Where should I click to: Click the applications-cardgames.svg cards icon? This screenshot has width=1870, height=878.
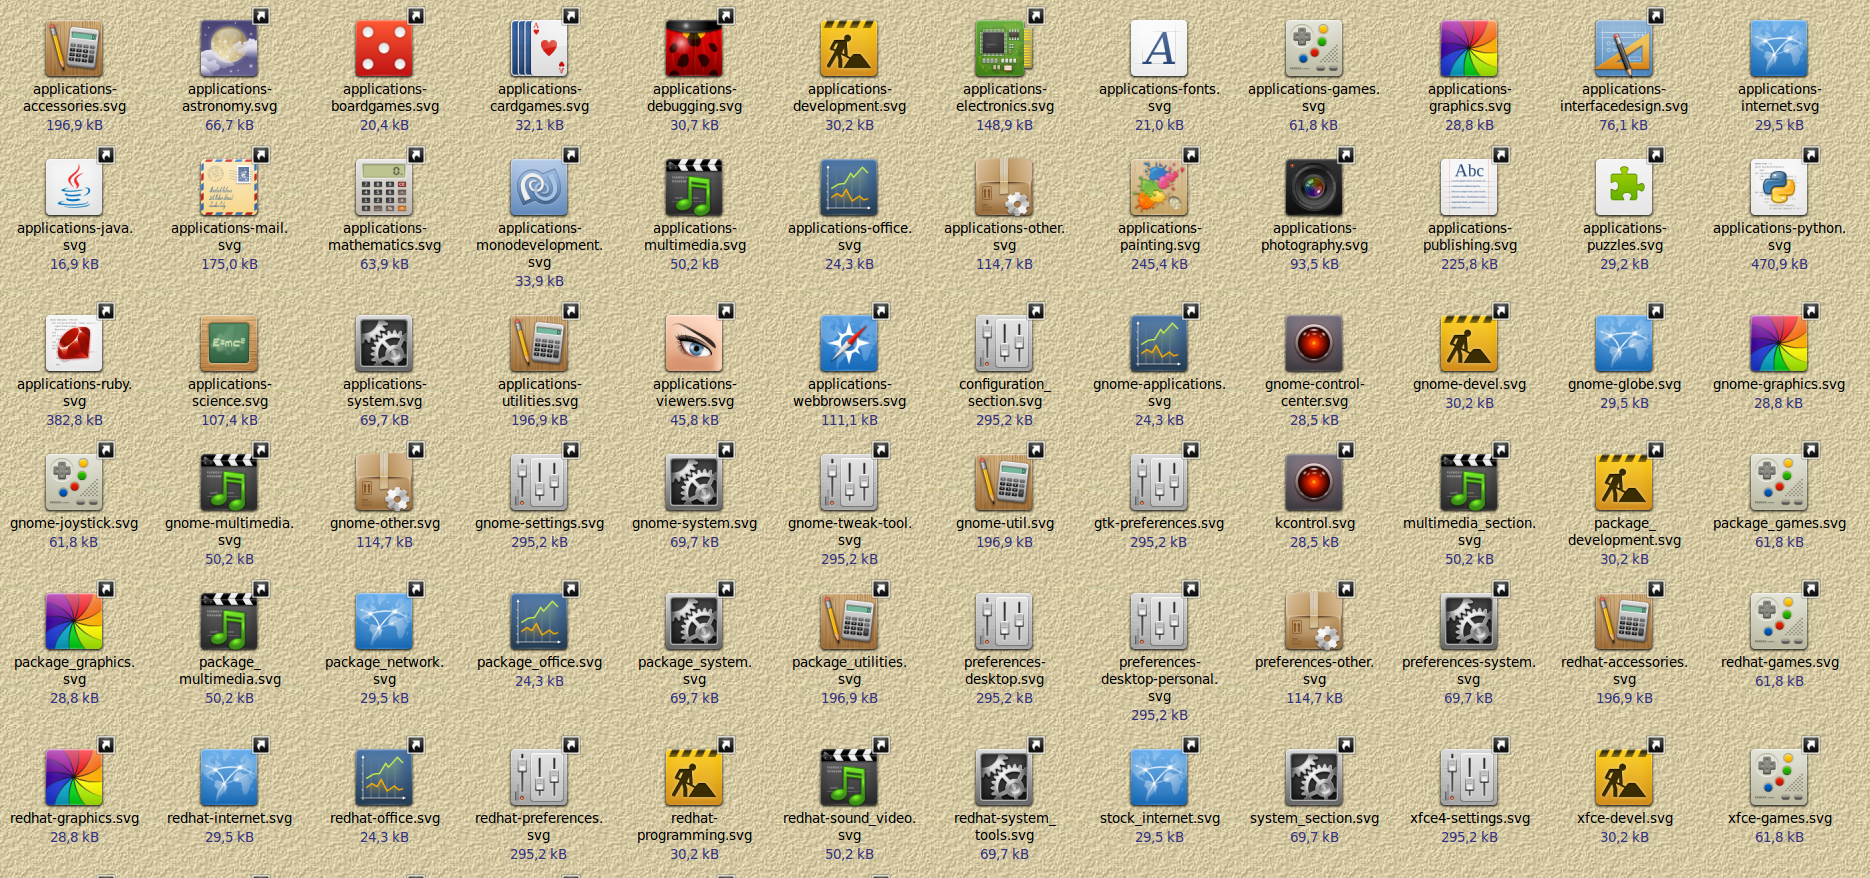539,48
